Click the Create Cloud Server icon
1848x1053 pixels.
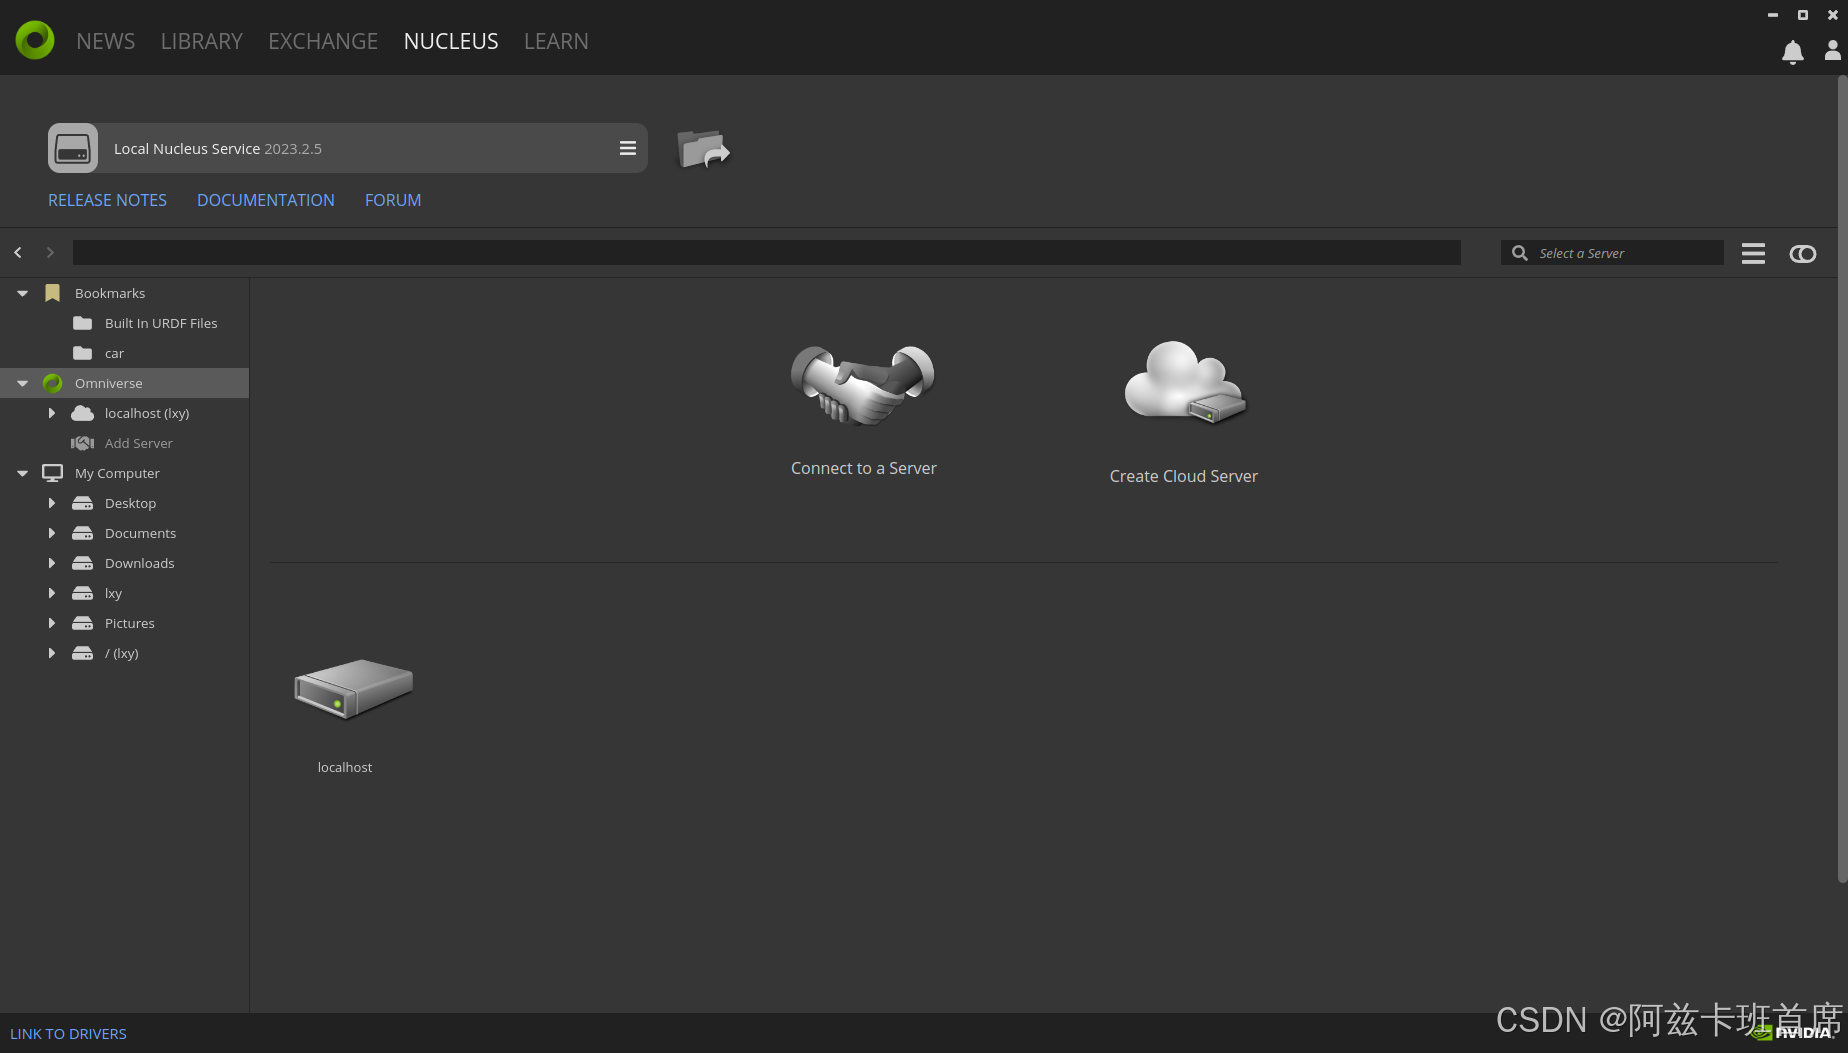coord(1184,383)
